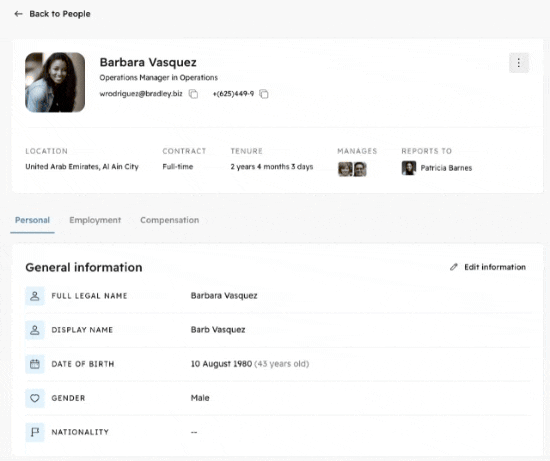
Task: Copy the phone number using the copy icon
Action: tap(264, 94)
